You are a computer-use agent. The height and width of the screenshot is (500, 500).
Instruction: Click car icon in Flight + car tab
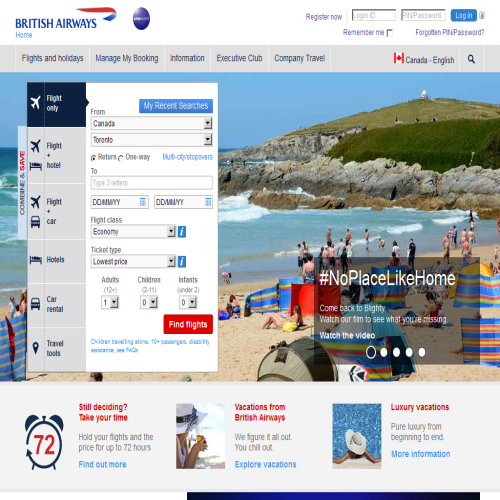36,222
